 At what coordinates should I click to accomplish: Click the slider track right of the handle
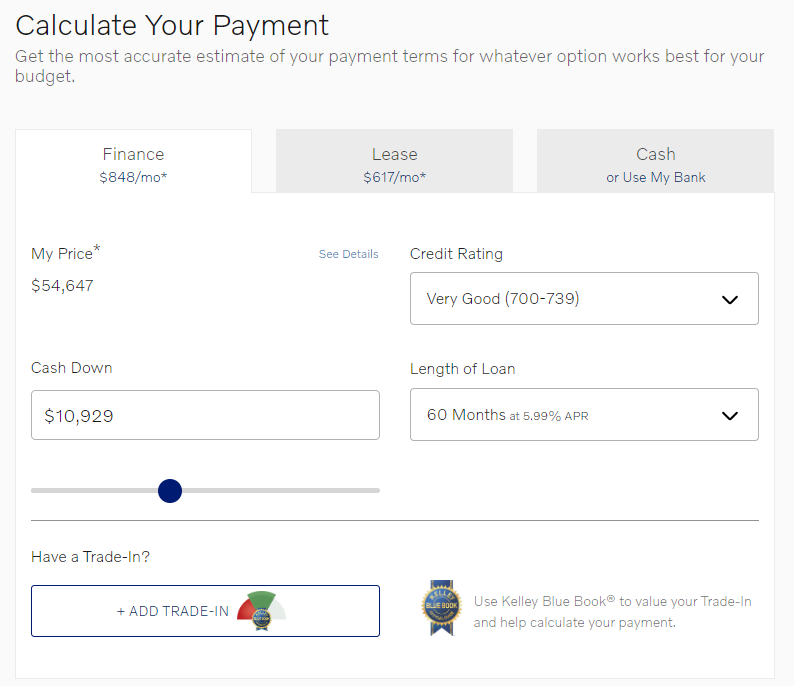[280, 491]
